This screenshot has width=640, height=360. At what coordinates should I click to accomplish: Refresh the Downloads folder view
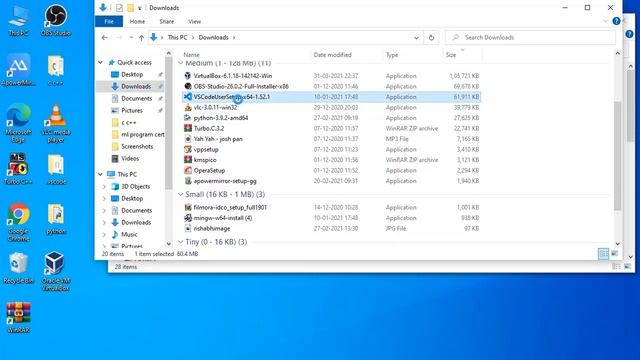(431, 38)
